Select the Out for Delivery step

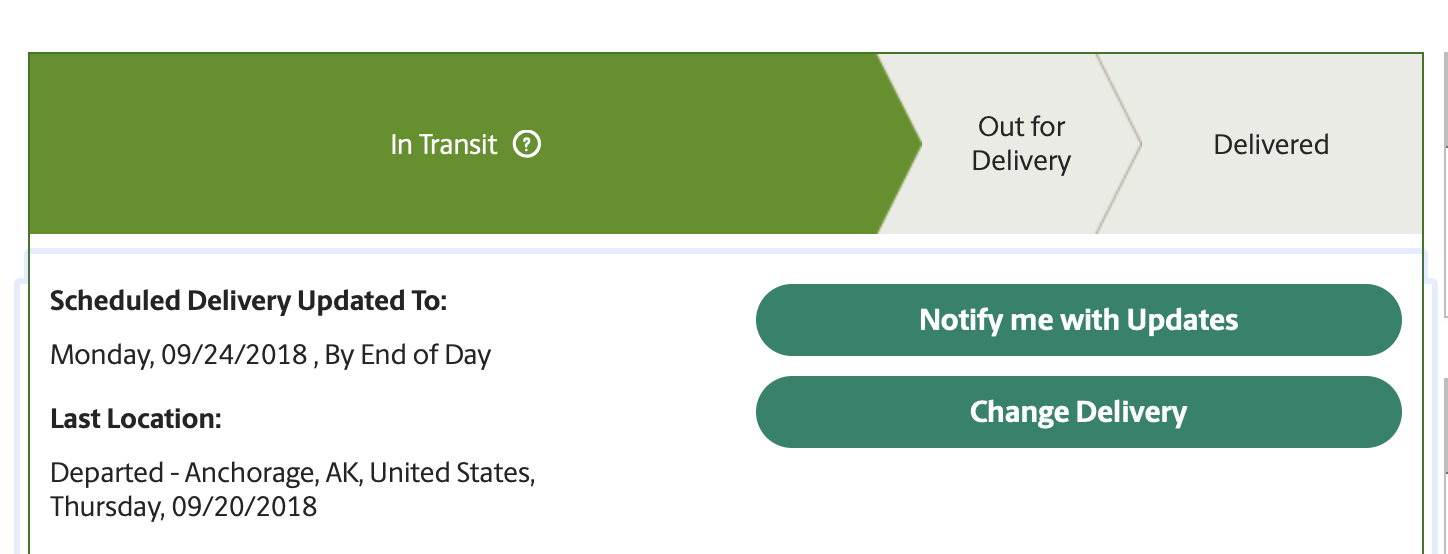(x=1021, y=144)
